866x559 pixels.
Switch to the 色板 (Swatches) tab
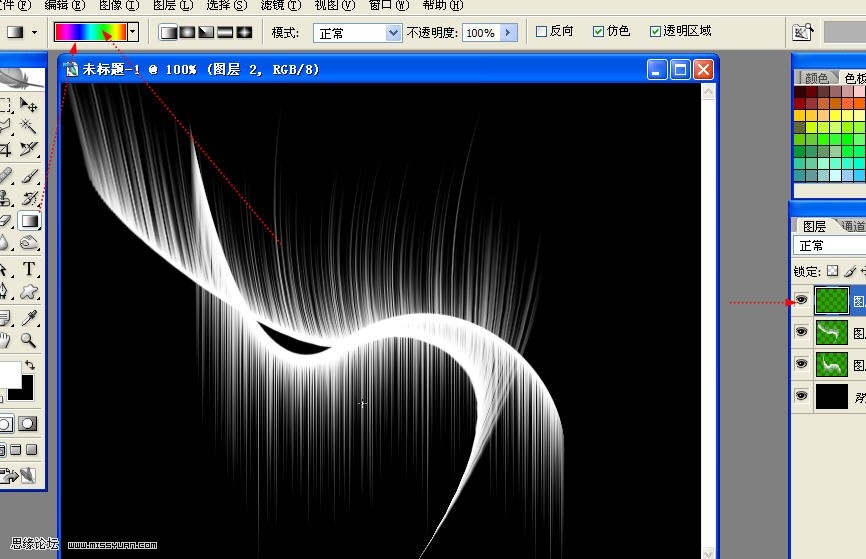tap(854, 78)
